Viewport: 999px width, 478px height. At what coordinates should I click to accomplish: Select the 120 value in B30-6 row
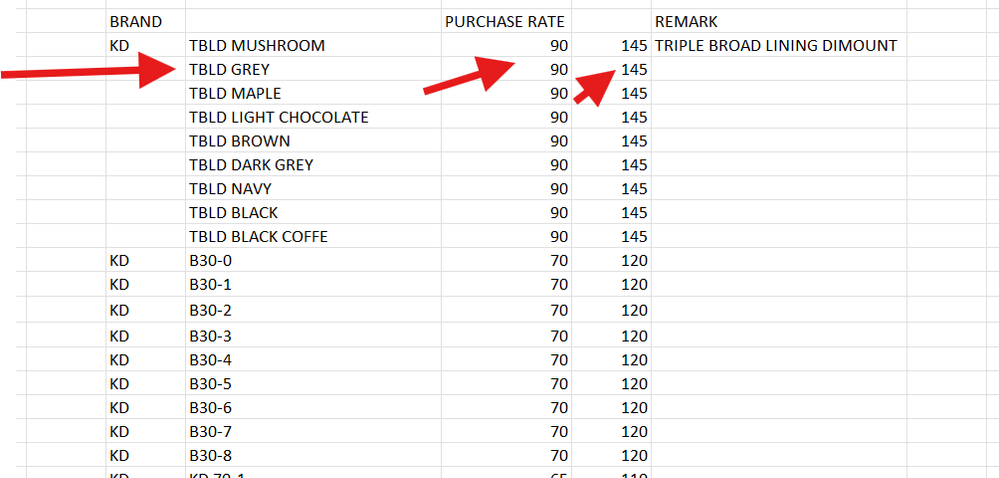coord(611,408)
